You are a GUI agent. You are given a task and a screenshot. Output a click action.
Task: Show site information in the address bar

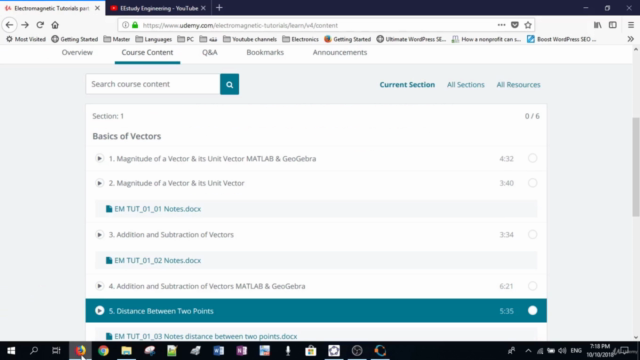pos(125,25)
